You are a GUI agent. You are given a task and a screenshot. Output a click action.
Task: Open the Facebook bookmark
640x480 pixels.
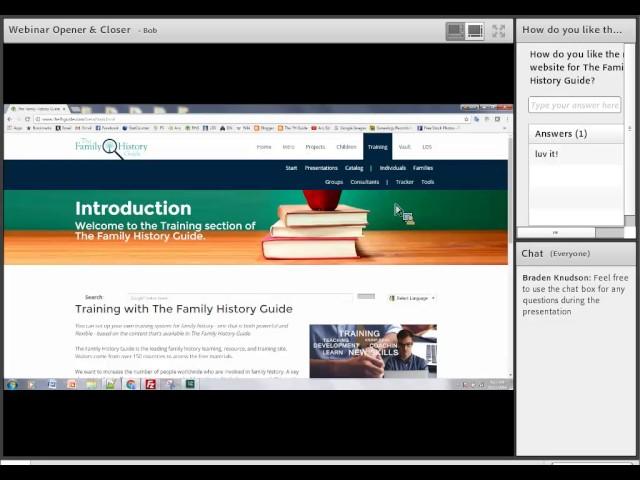(107, 128)
